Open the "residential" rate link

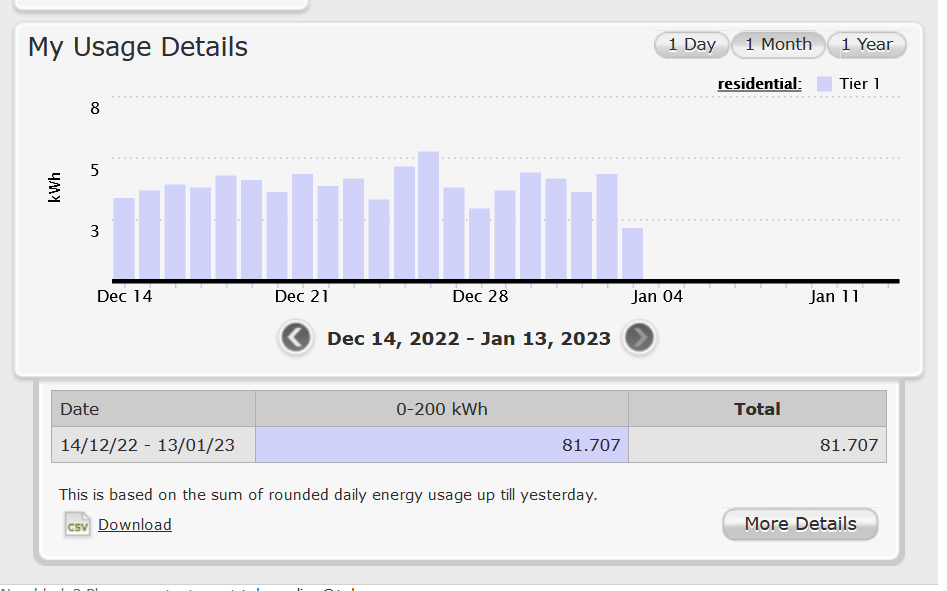click(758, 83)
